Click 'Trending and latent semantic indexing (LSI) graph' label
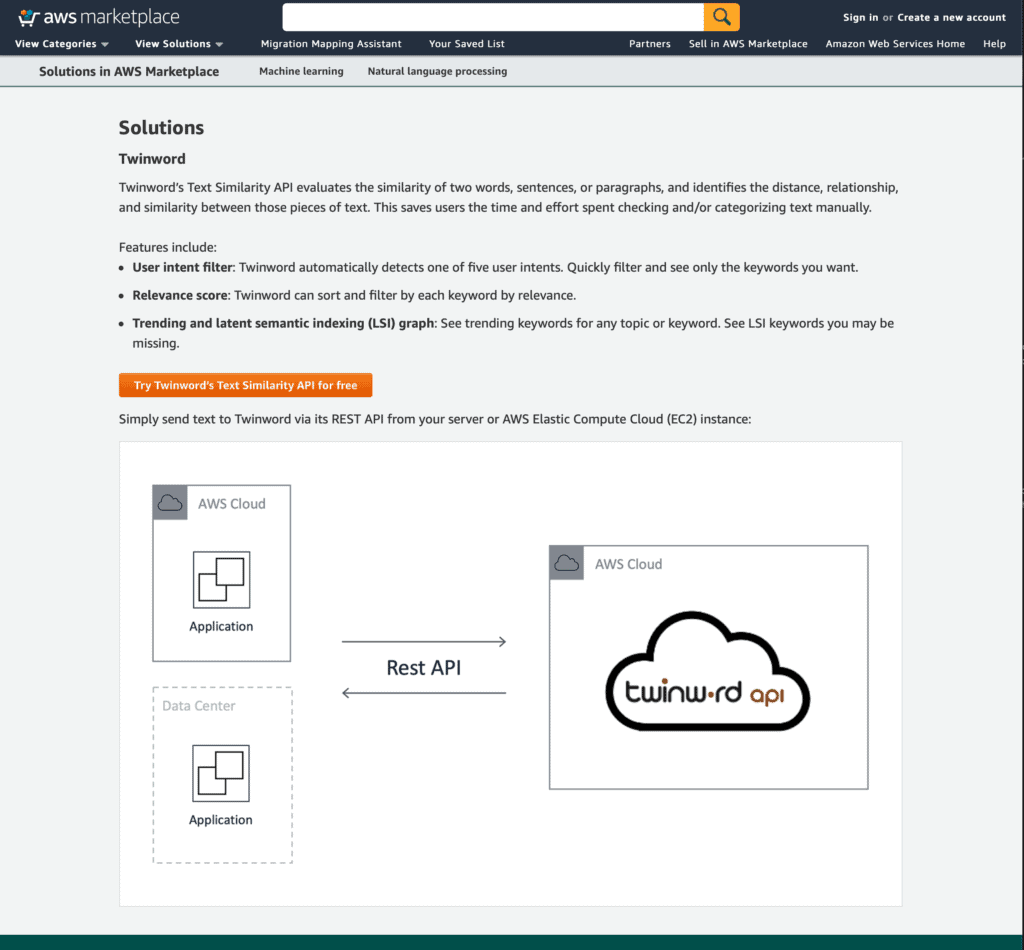 283,323
